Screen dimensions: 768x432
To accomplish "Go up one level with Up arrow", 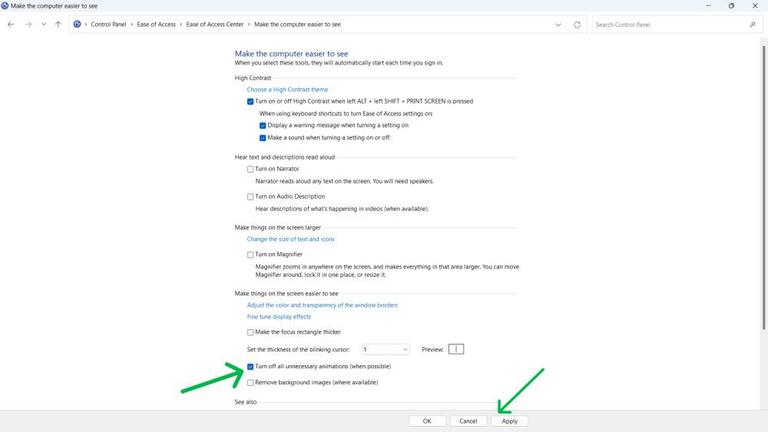I will click(58, 24).
